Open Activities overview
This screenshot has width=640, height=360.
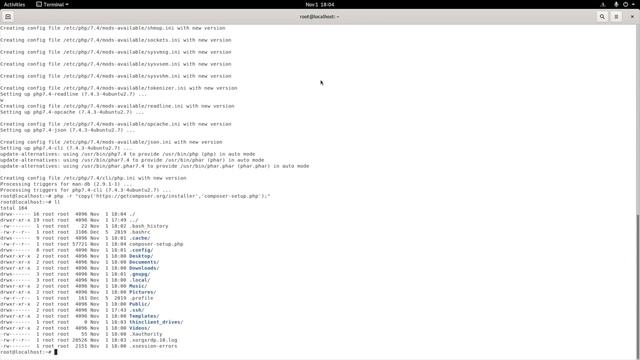coord(14,4)
